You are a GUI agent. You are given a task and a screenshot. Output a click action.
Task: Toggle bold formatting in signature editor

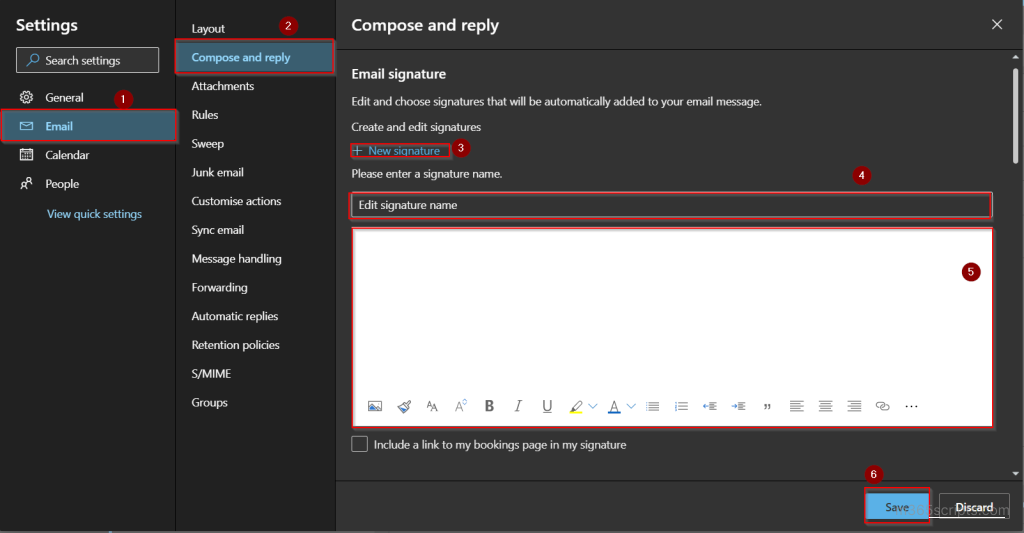489,406
